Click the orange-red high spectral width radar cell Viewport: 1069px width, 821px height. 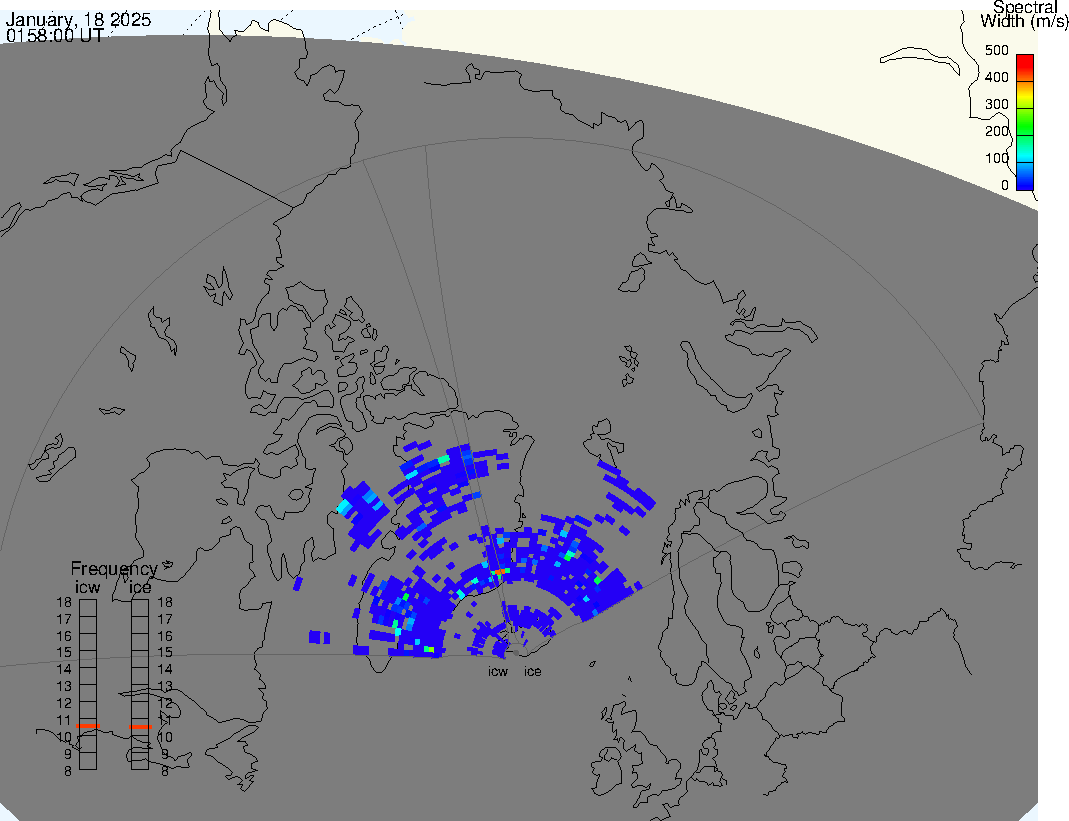(499, 571)
